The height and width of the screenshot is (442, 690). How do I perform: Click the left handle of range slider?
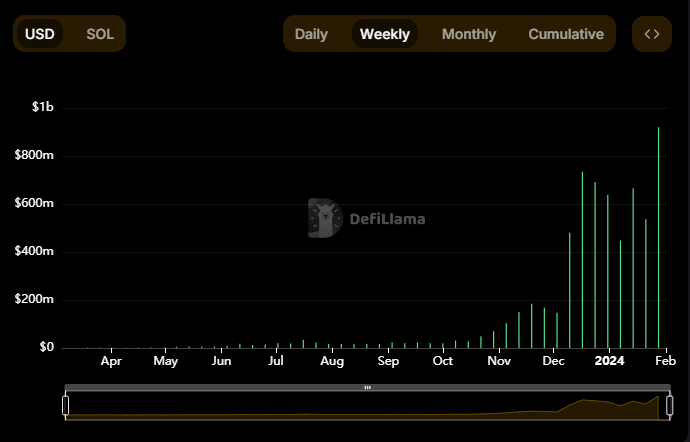[x=66, y=405]
